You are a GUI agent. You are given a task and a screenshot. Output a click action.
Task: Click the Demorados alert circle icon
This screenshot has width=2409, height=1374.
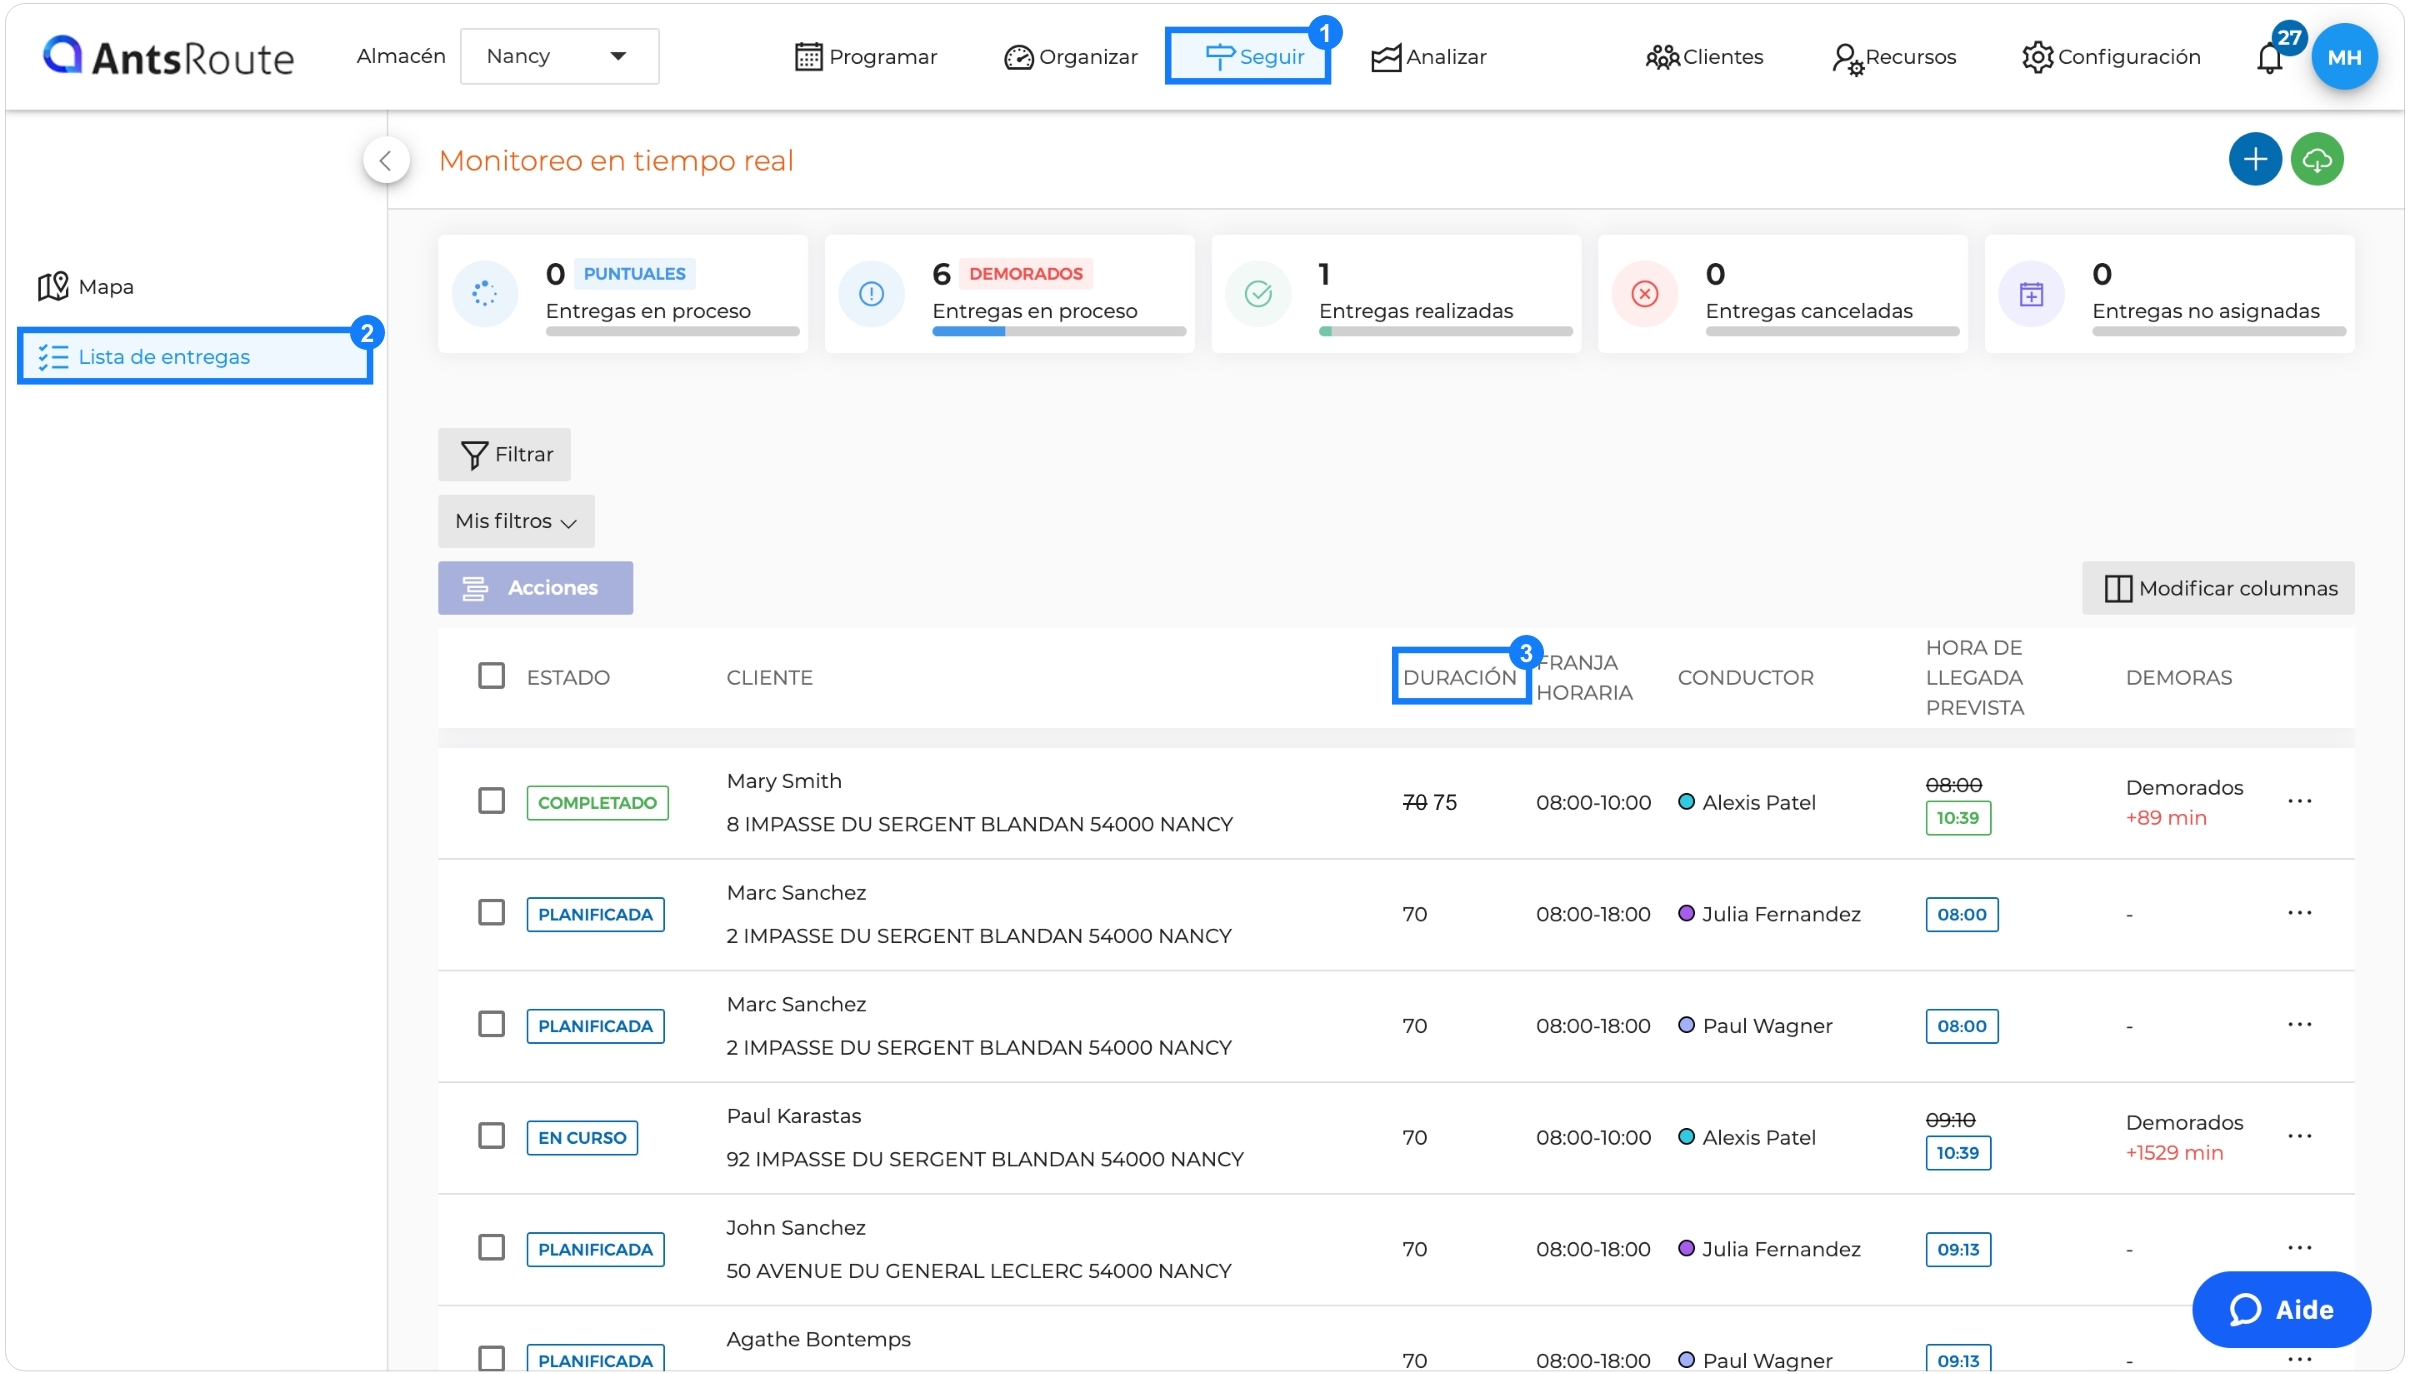871,293
